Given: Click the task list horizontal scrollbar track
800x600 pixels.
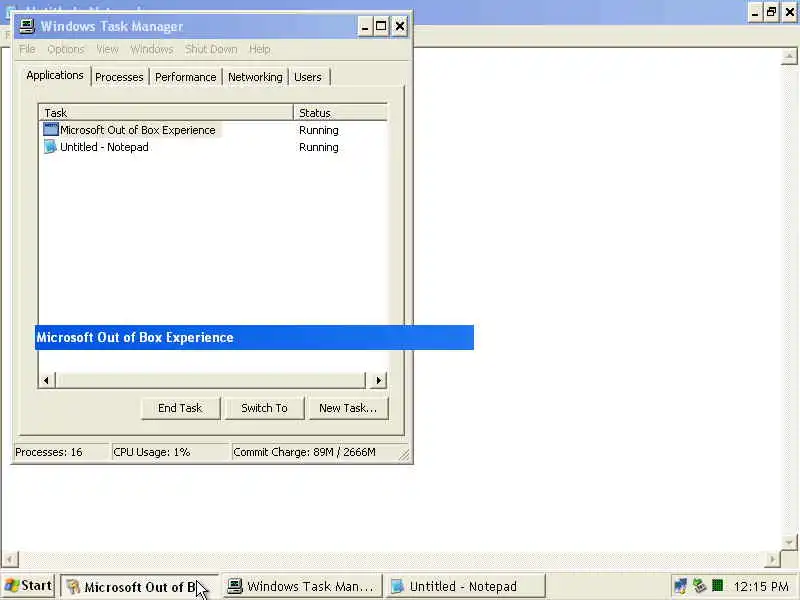Looking at the screenshot, I should coord(211,380).
